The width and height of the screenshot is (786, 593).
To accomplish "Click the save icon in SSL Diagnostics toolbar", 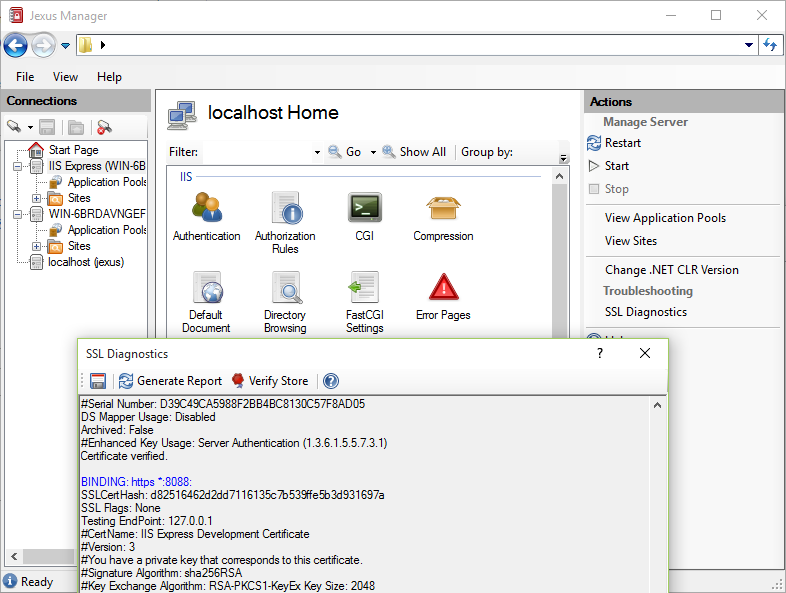I will (x=98, y=381).
